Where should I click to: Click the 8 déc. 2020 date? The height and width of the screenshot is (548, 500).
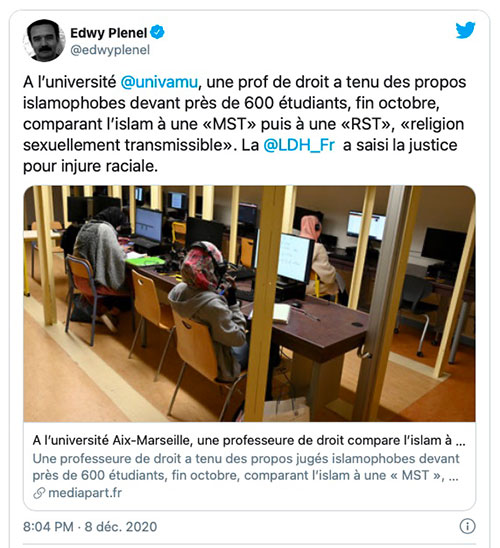pos(121,527)
